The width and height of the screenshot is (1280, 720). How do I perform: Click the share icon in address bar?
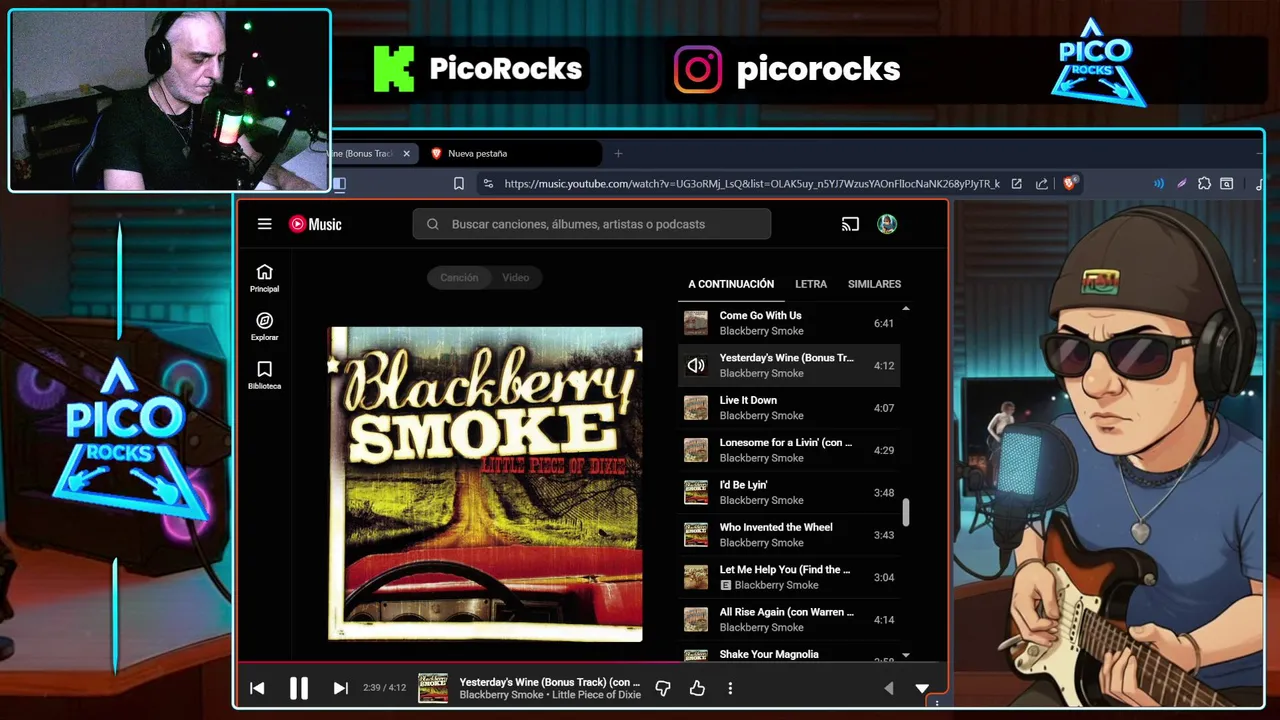tap(1042, 183)
